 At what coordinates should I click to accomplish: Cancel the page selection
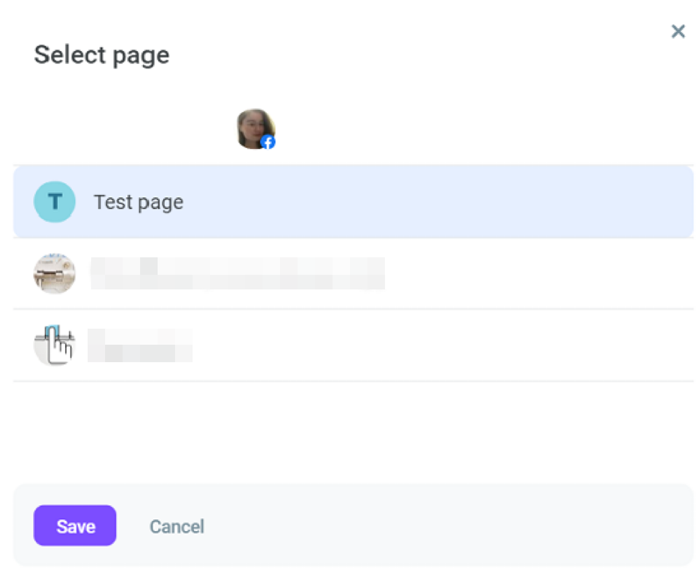(x=177, y=526)
